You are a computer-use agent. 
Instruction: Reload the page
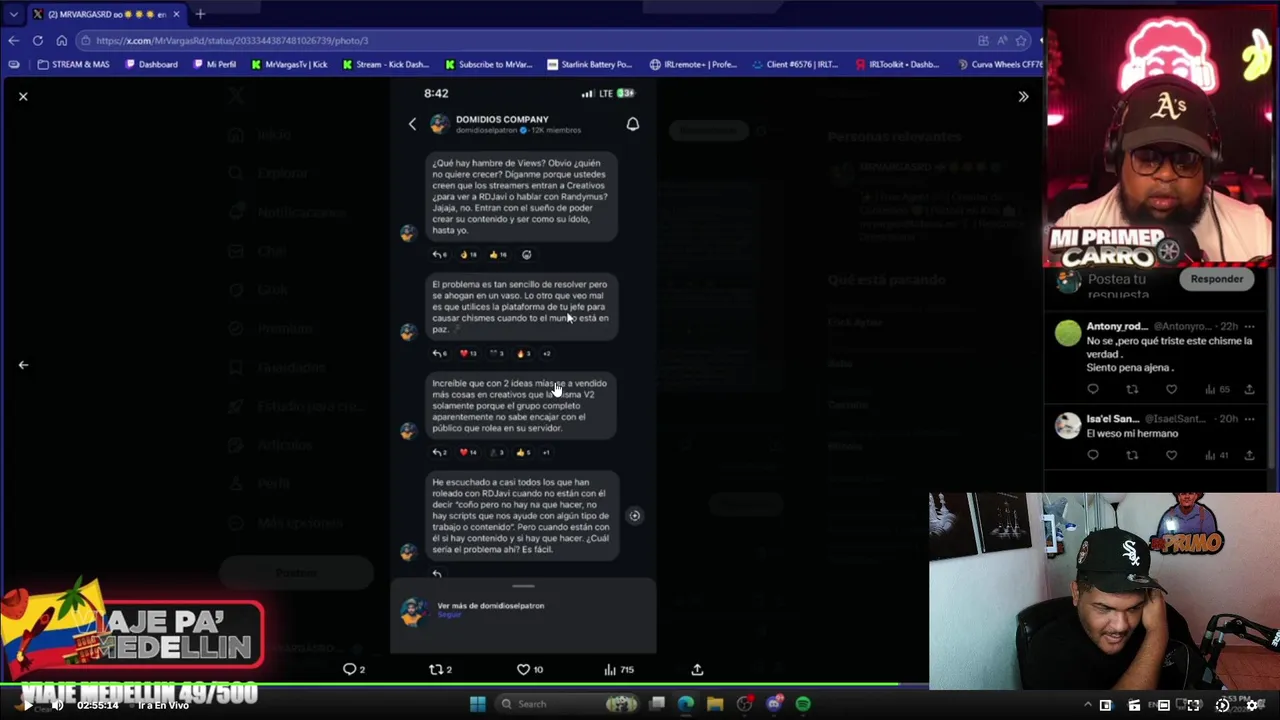37,40
